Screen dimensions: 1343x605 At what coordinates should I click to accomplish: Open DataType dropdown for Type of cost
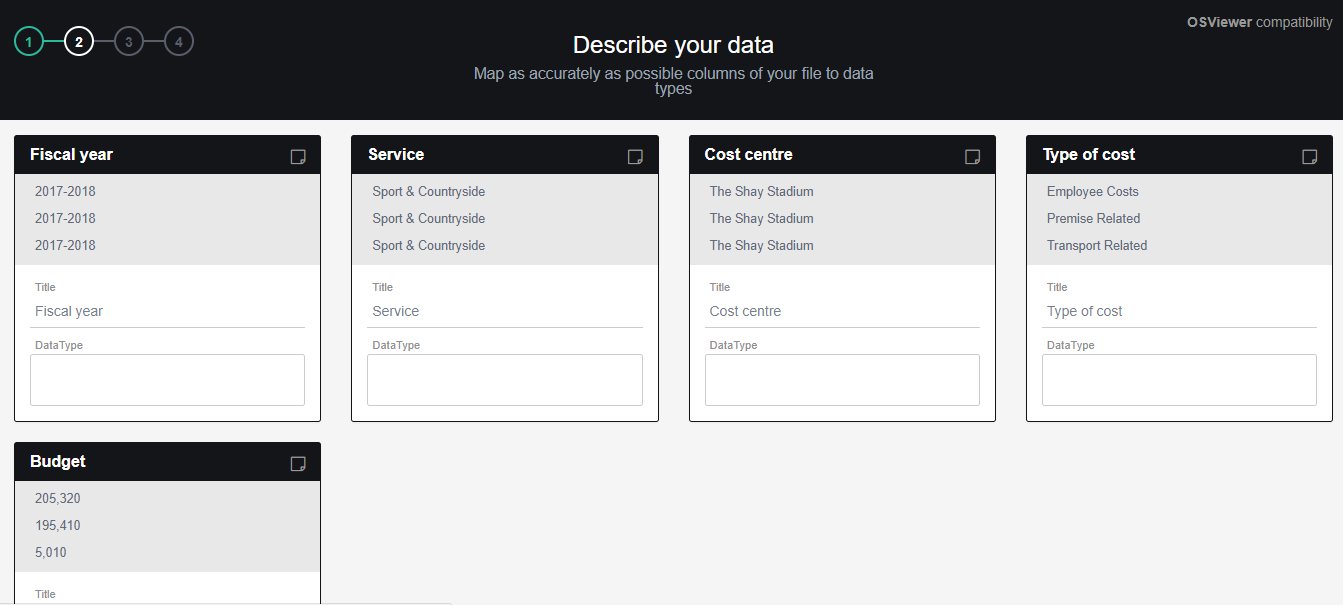(x=1179, y=380)
